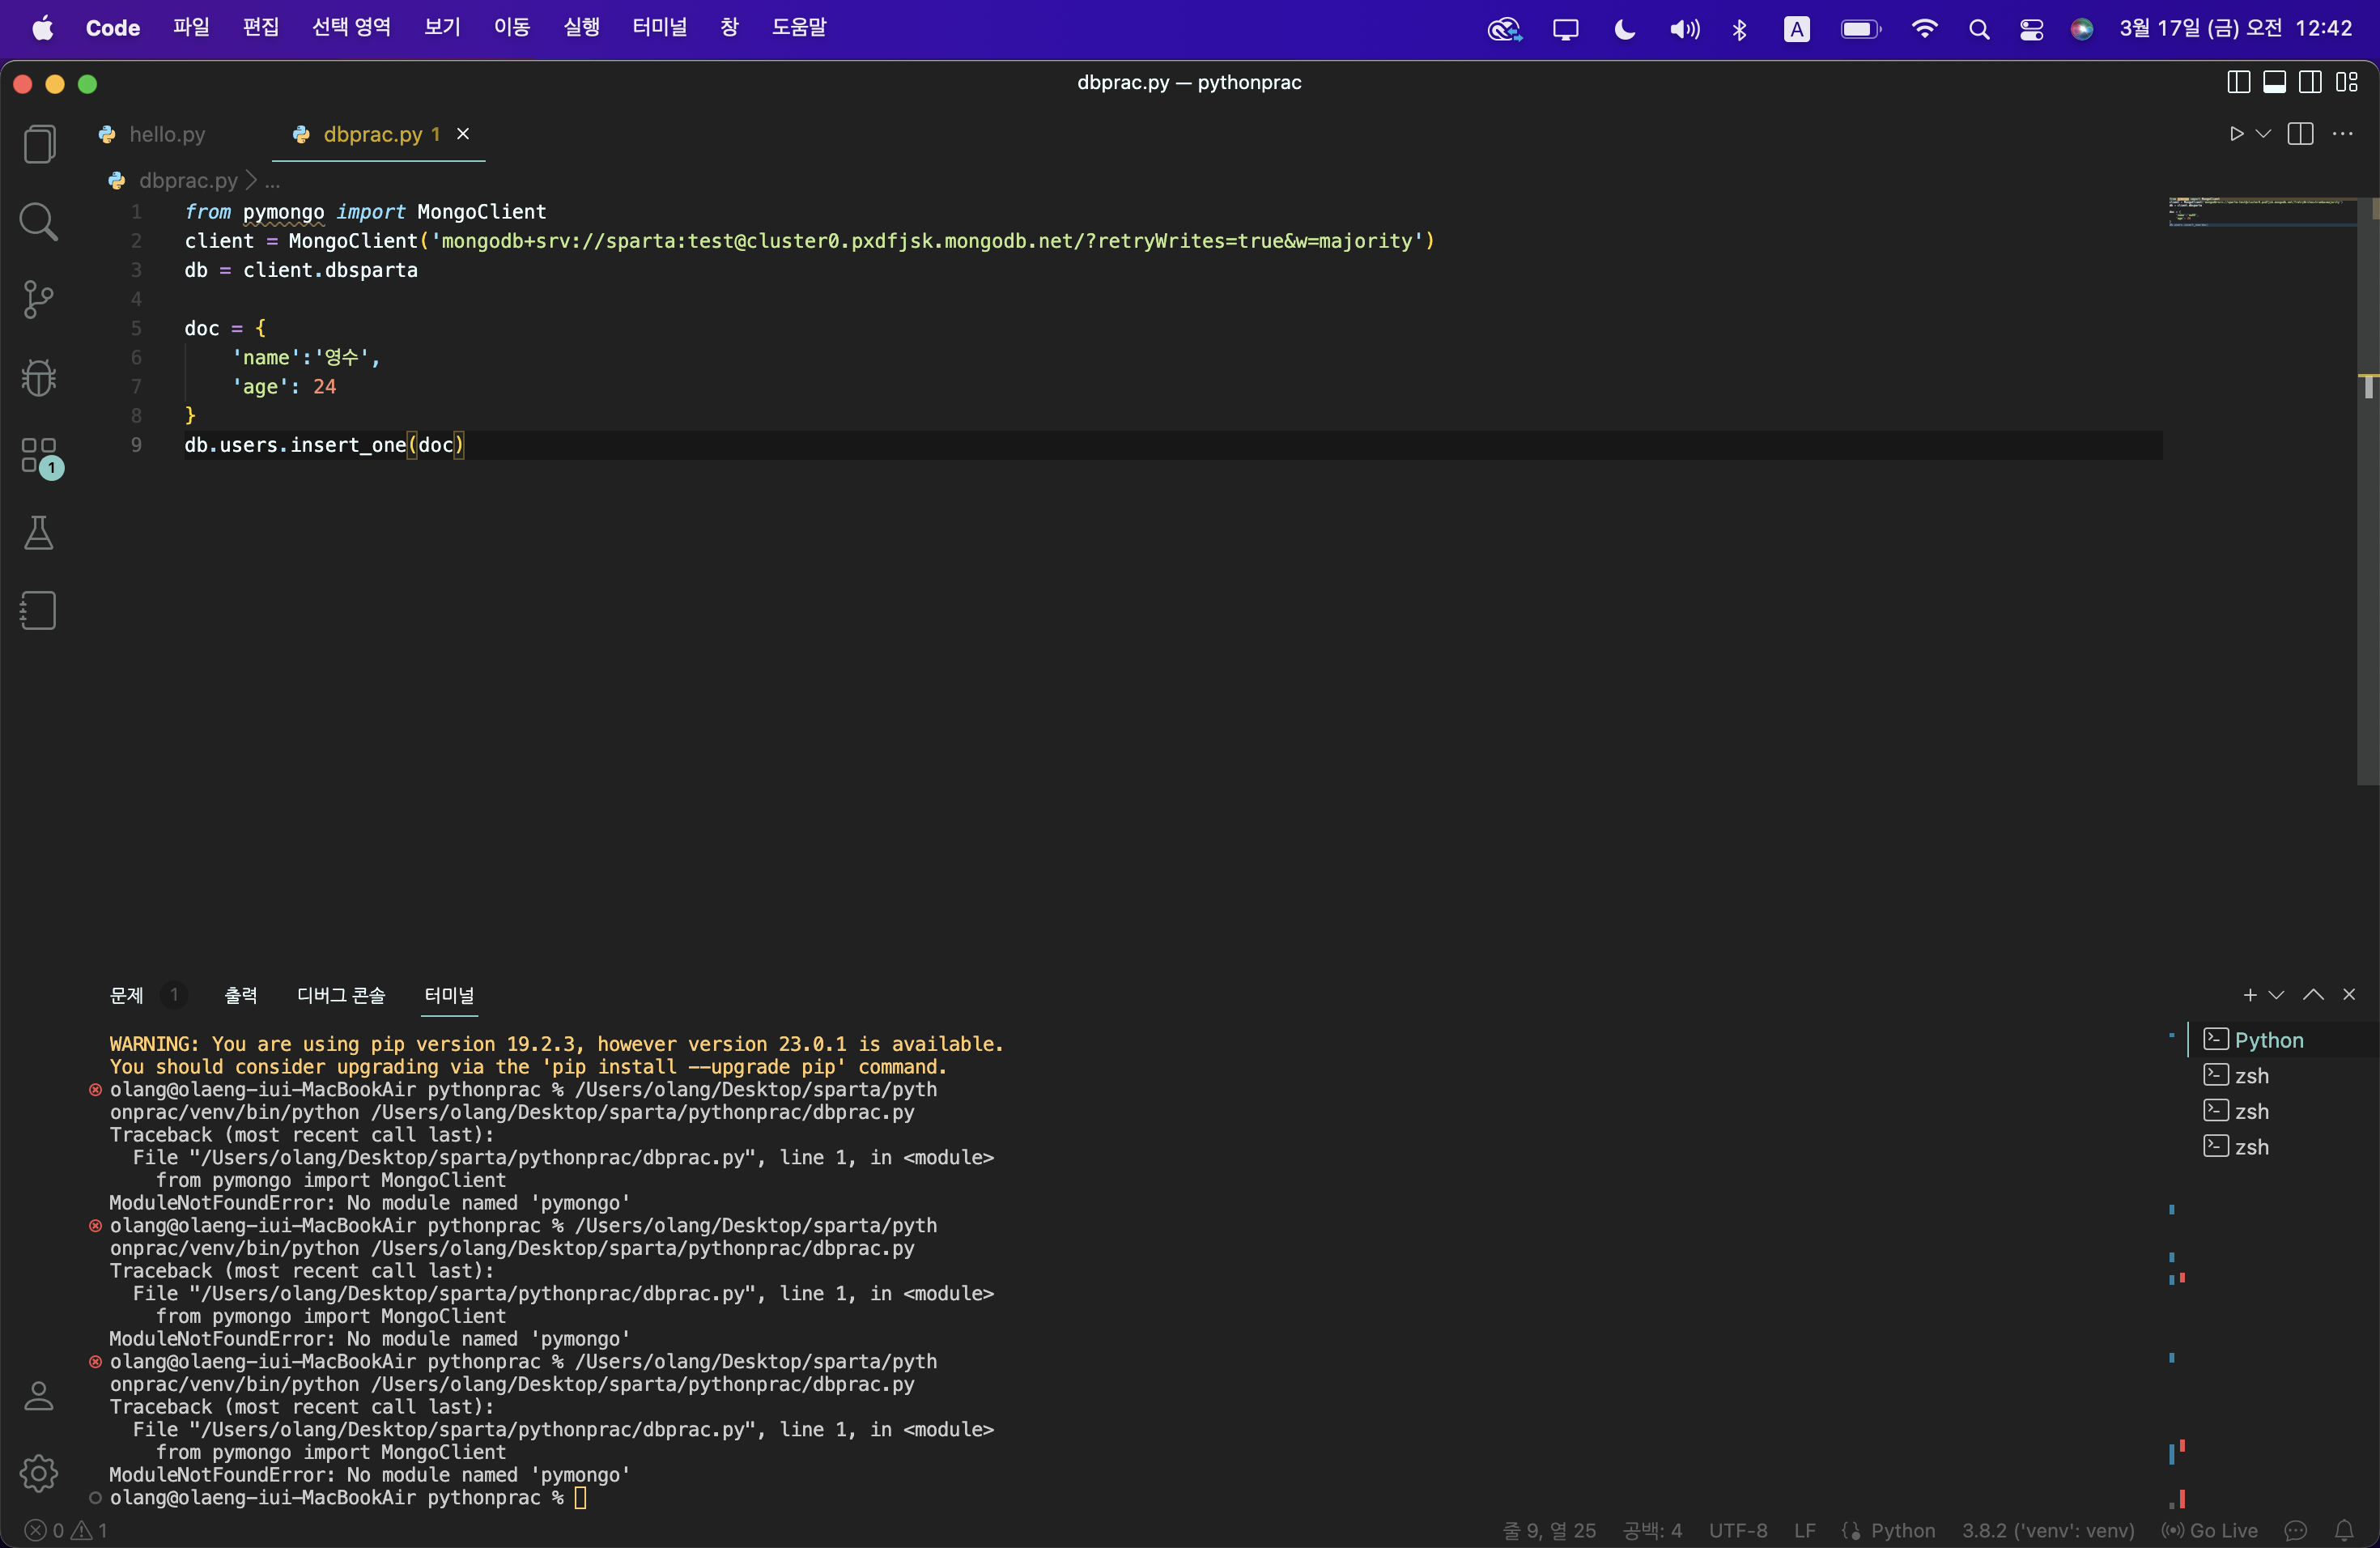The height and width of the screenshot is (1548, 2380).
Task: Click dbprac.py in breadcrumb bar
Action: coord(188,180)
